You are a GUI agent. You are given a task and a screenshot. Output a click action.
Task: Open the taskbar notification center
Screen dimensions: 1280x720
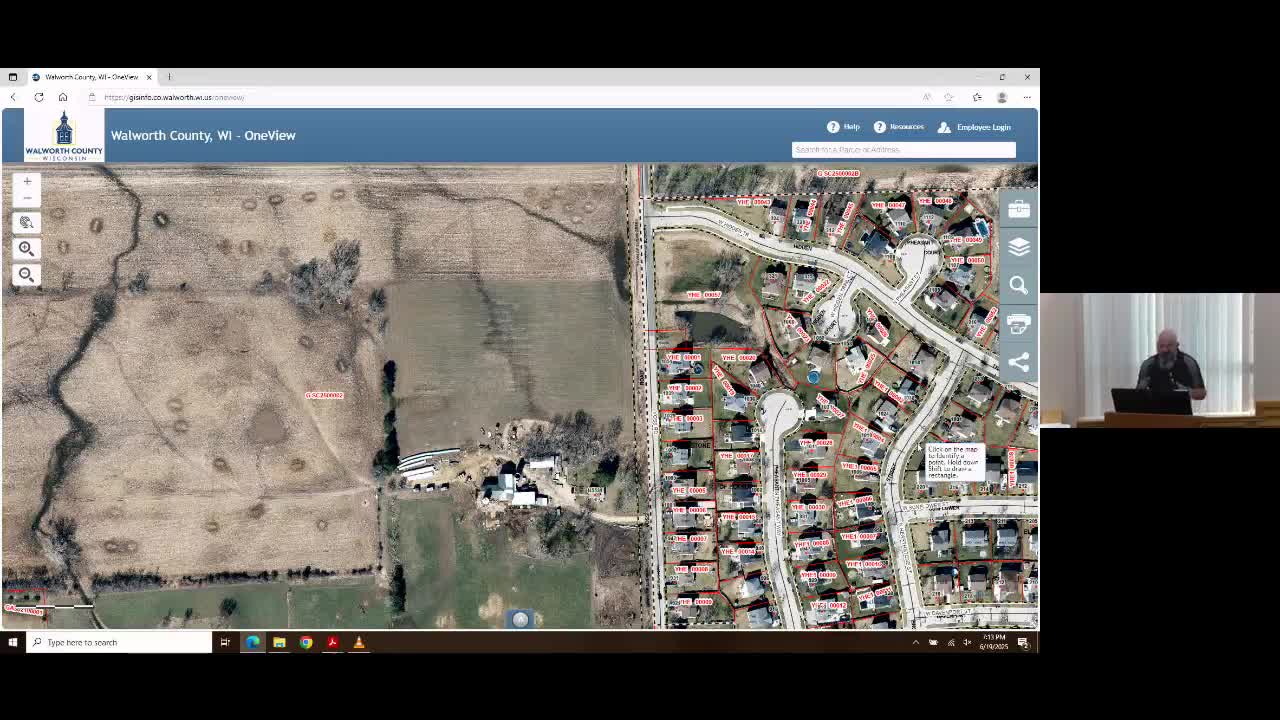coord(1023,642)
